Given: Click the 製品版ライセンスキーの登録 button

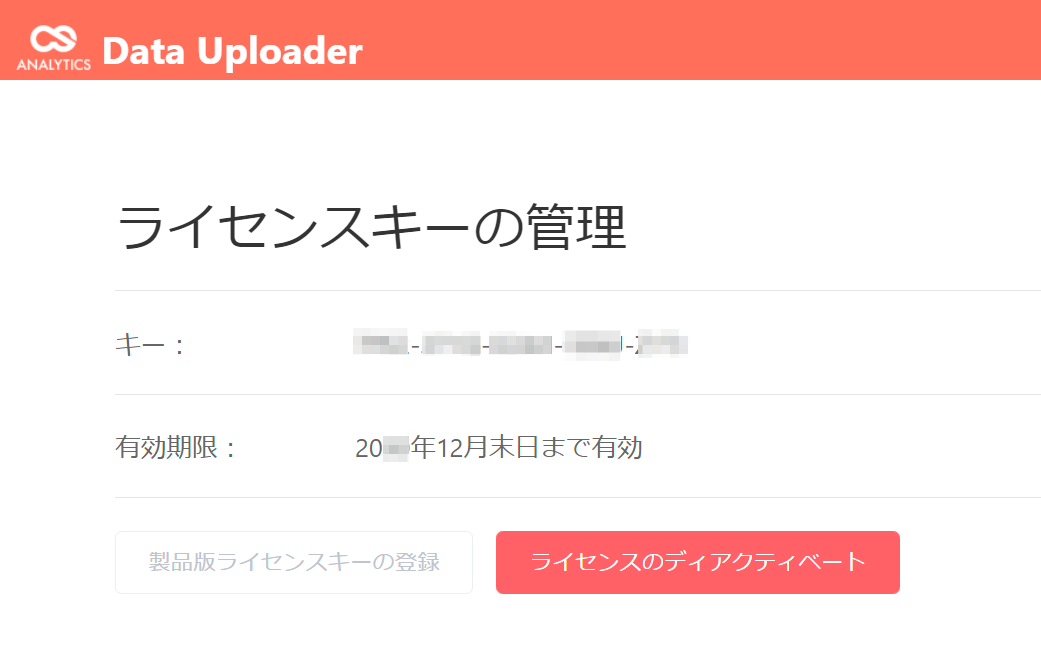Looking at the screenshot, I should [294, 562].
